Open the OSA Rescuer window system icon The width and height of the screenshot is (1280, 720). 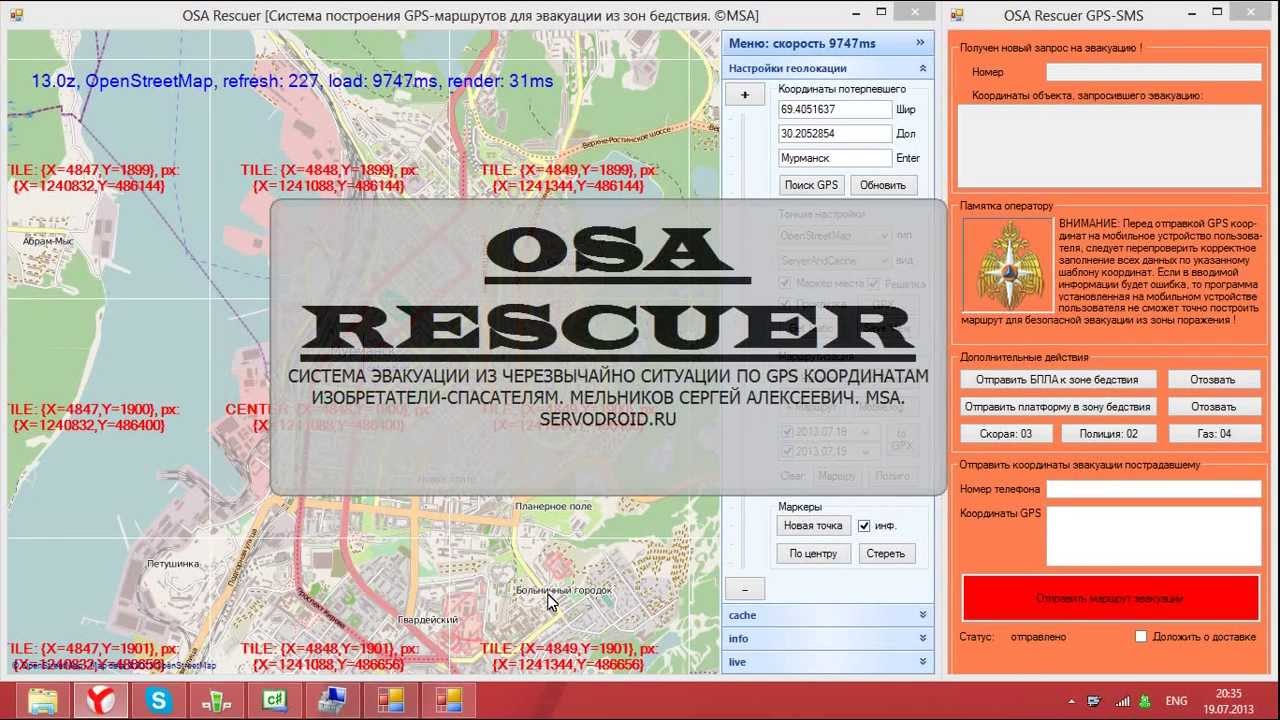pos(17,16)
